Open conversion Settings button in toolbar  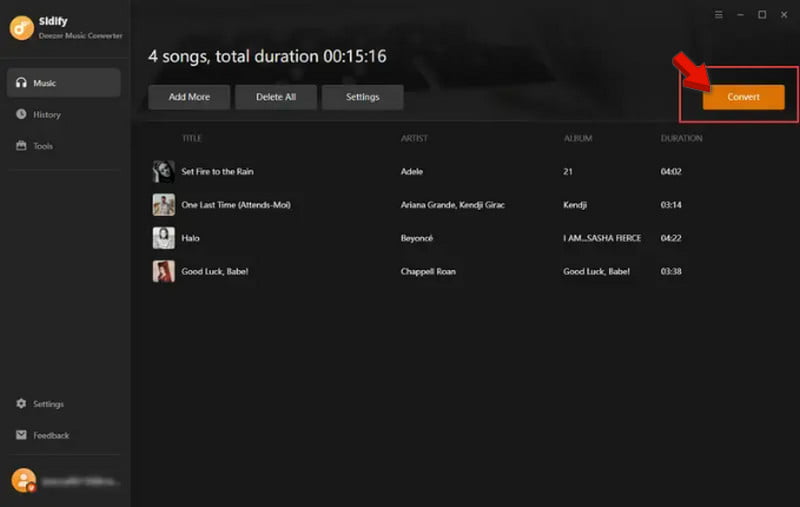363,97
